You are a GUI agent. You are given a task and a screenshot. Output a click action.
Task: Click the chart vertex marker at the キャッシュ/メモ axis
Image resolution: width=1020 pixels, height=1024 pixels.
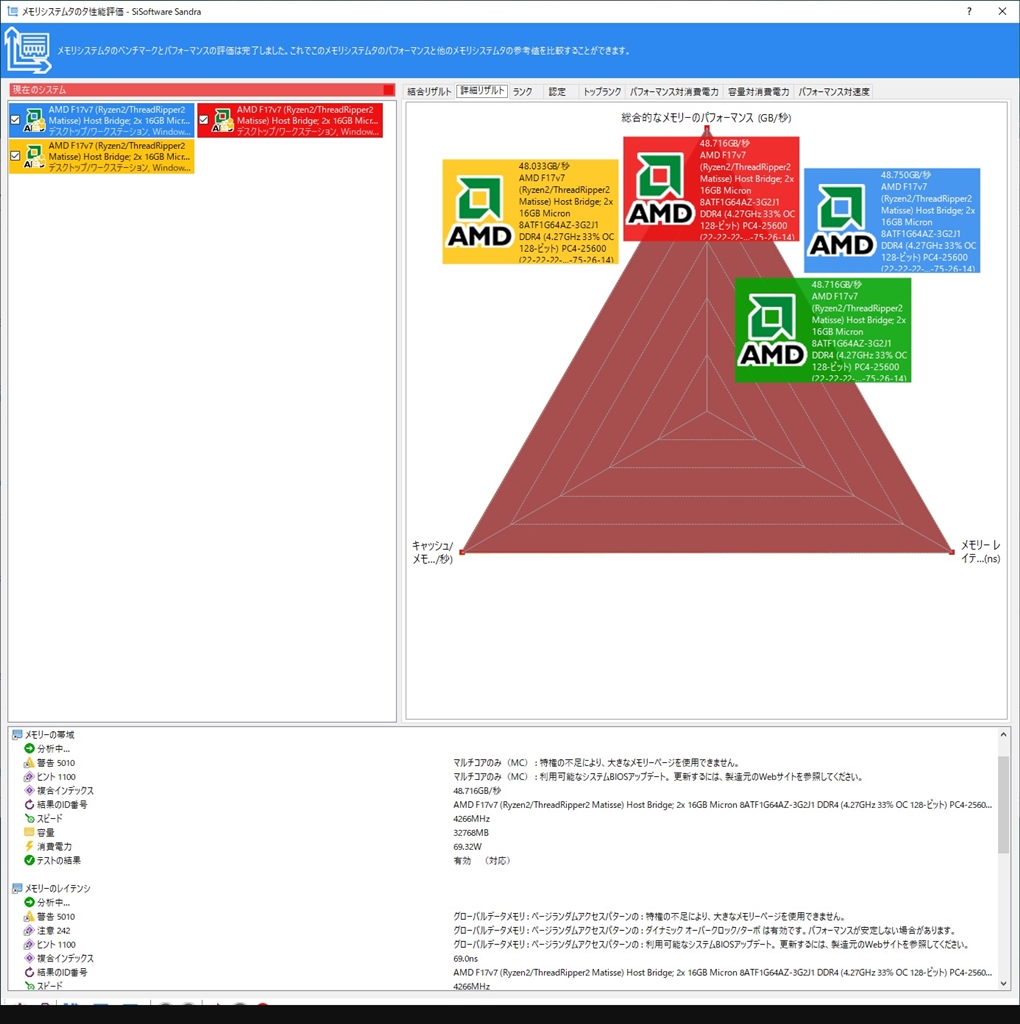462,552
